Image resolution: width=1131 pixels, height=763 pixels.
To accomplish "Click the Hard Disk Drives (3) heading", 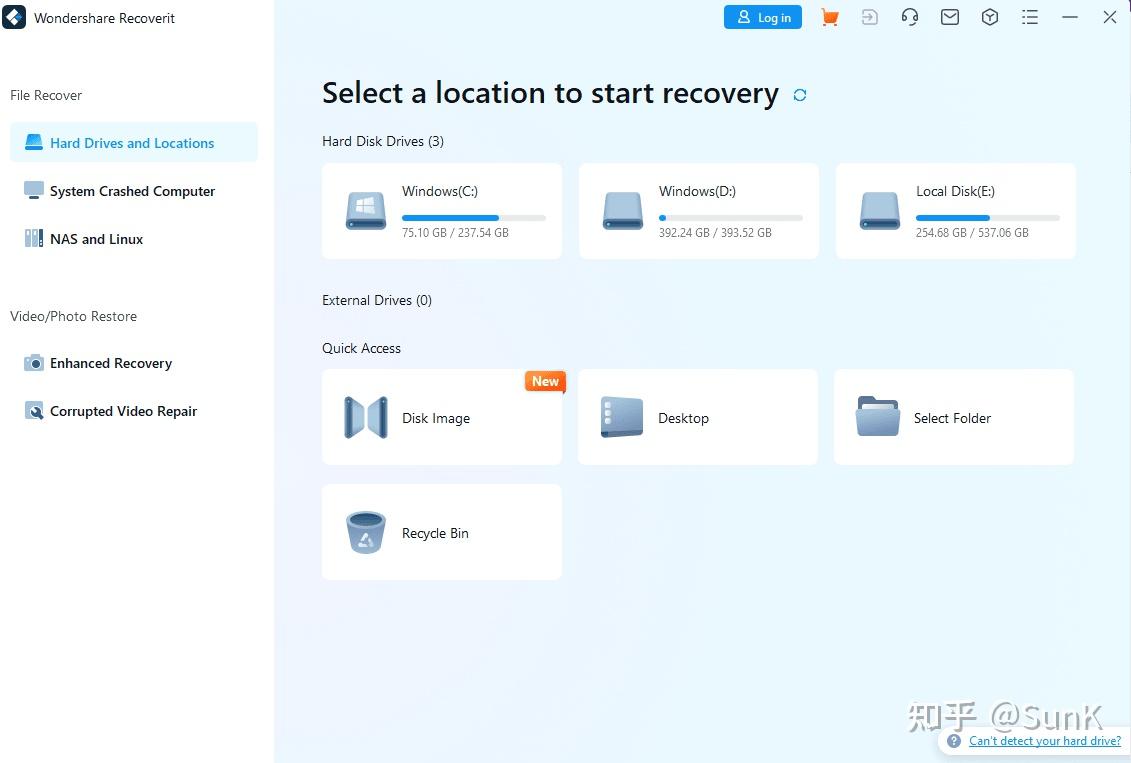I will [383, 141].
